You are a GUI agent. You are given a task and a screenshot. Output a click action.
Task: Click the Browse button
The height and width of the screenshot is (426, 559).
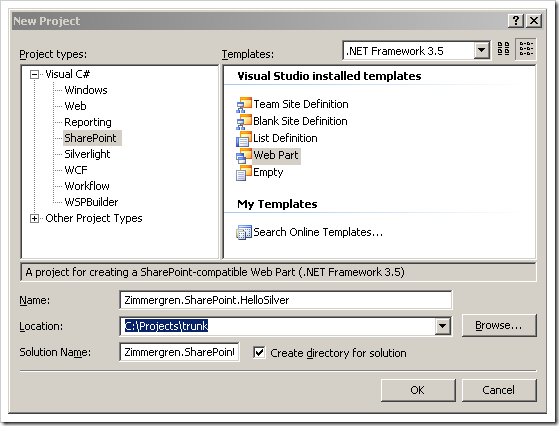click(499, 325)
